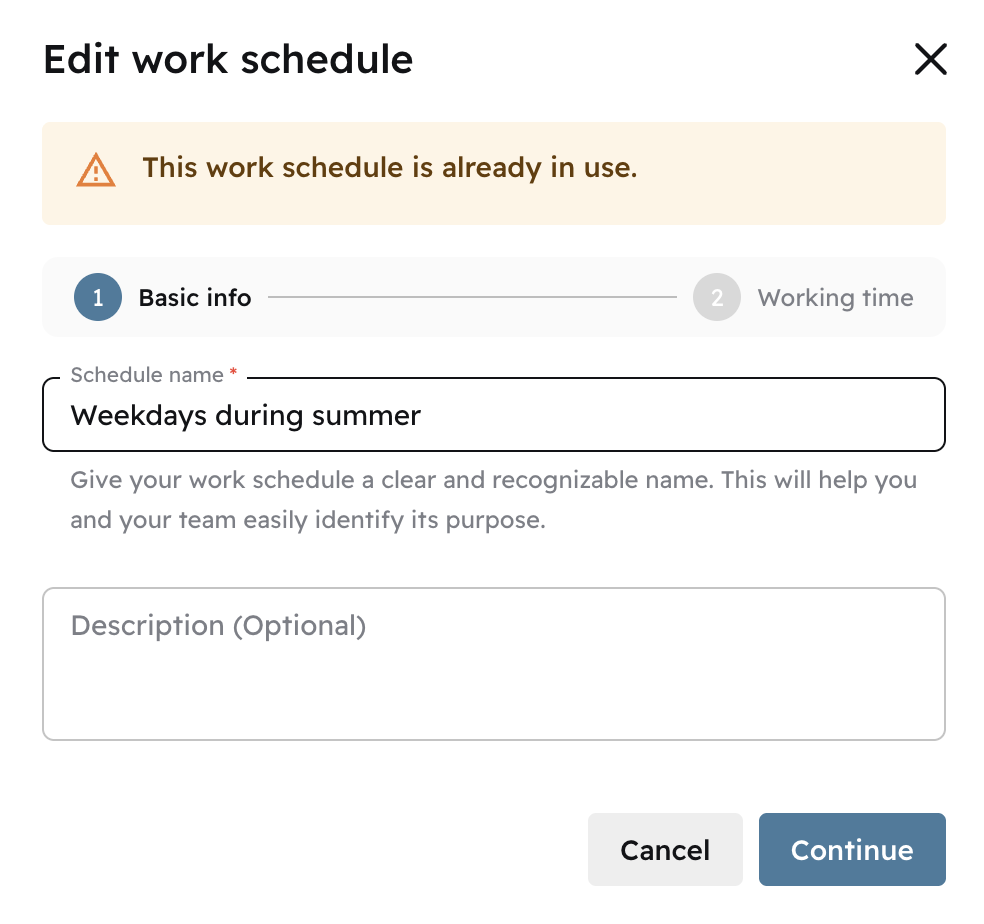Screen dimensions: 984x924
Task: Click the Edit work schedule title
Action: click(227, 59)
